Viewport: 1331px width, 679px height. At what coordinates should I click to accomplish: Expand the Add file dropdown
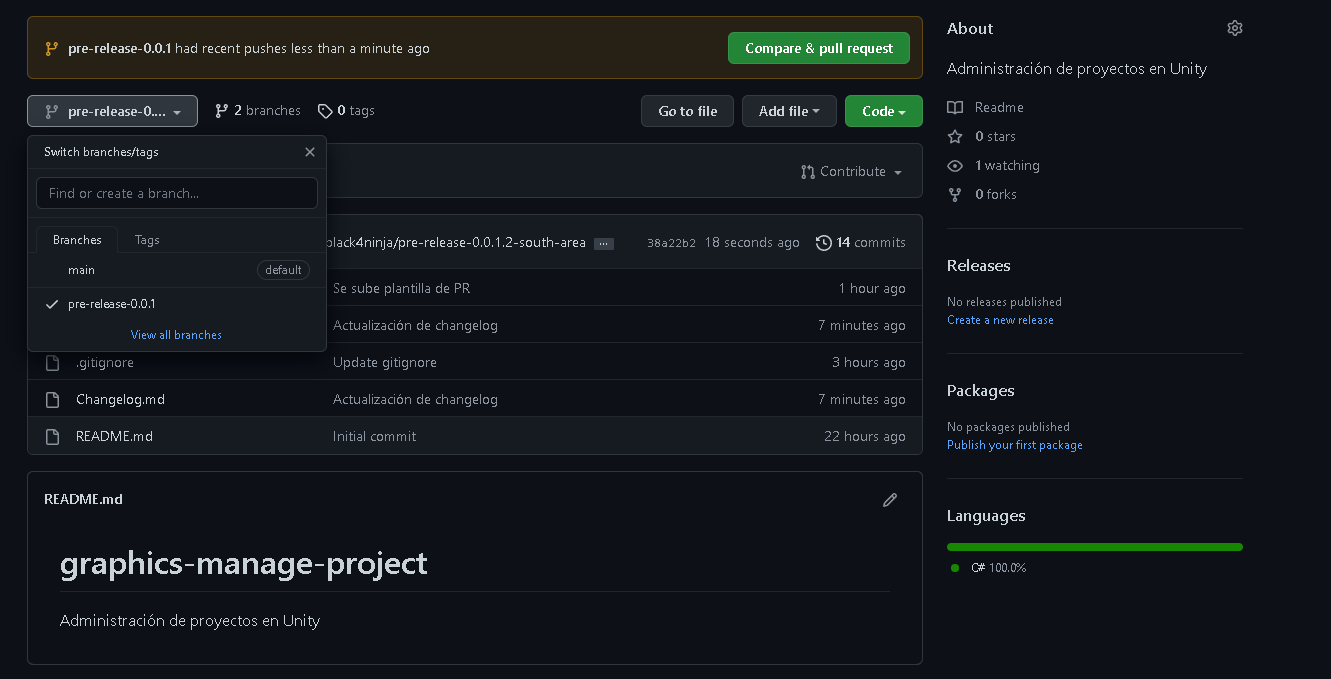tap(789, 111)
